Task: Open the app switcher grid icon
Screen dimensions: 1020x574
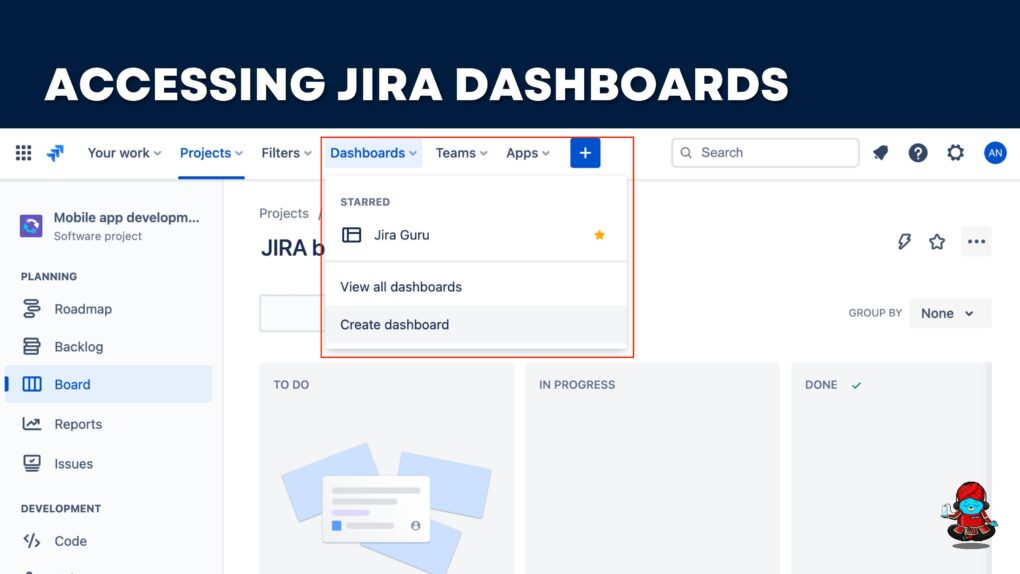Action: pos(23,153)
